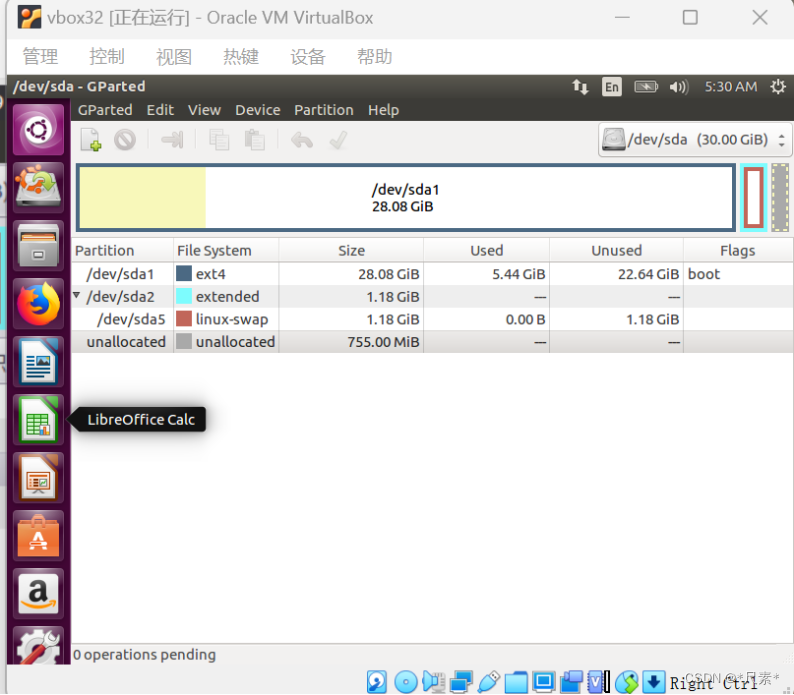Open VirtualBox 设备 menu

tap(307, 56)
